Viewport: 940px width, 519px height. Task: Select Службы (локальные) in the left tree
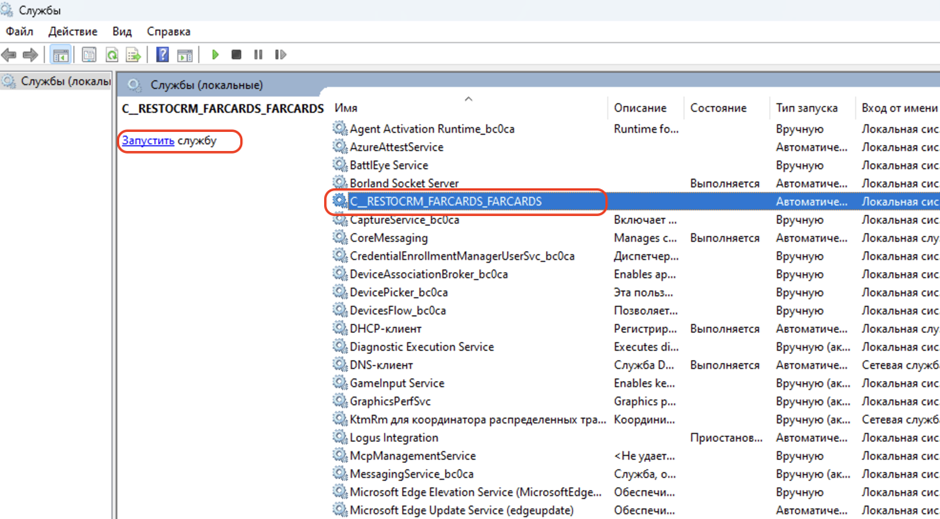(62, 81)
